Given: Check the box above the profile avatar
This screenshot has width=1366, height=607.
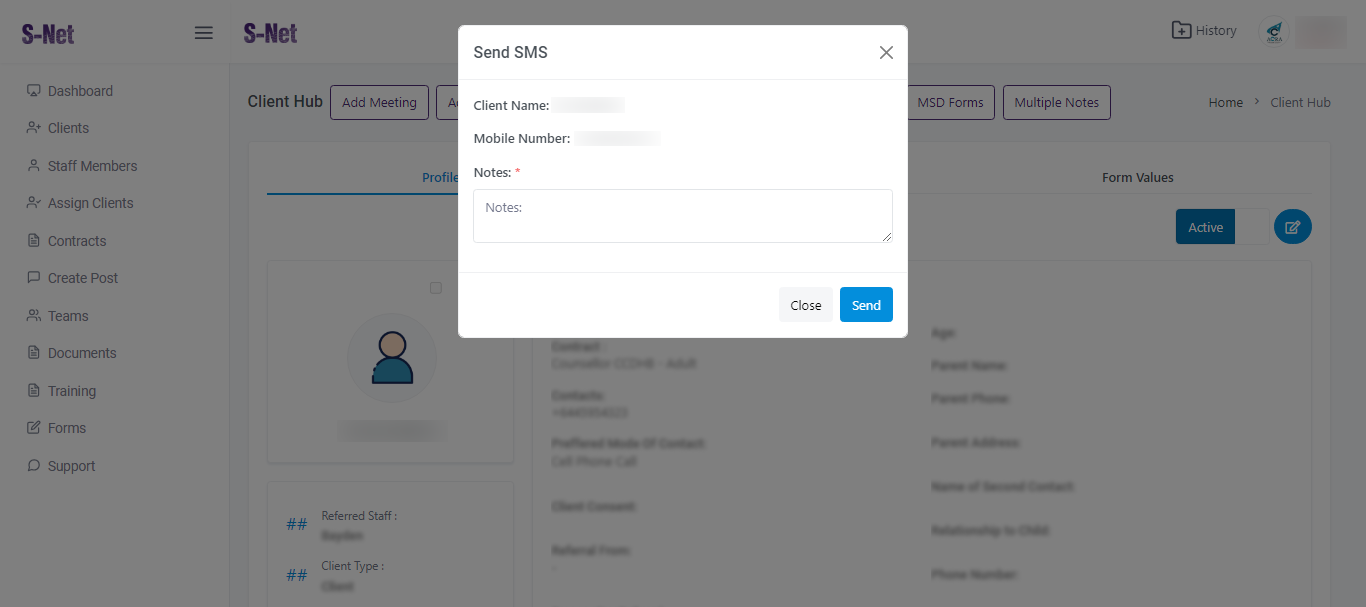Looking at the screenshot, I should pyautogui.click(x=435, y=288).
